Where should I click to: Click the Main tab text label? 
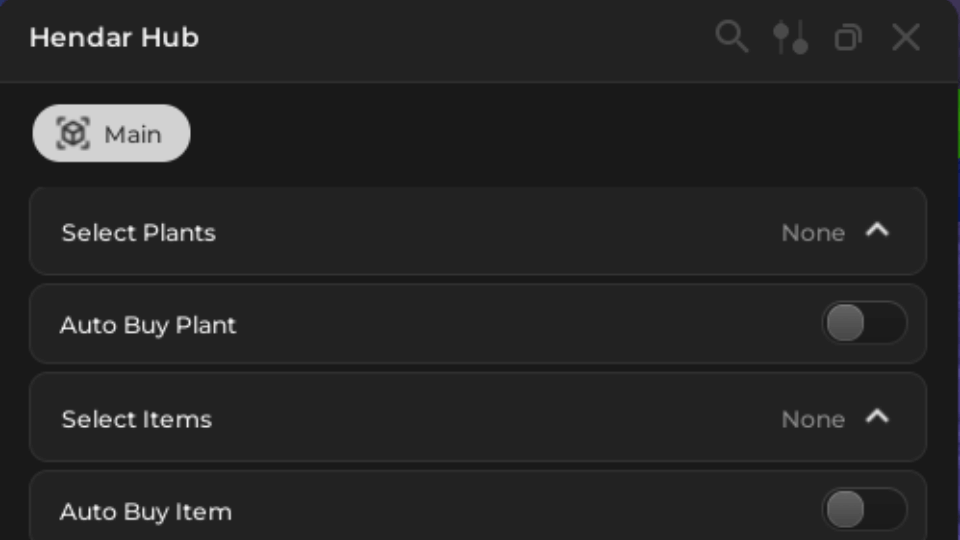(x=133, y=134)
